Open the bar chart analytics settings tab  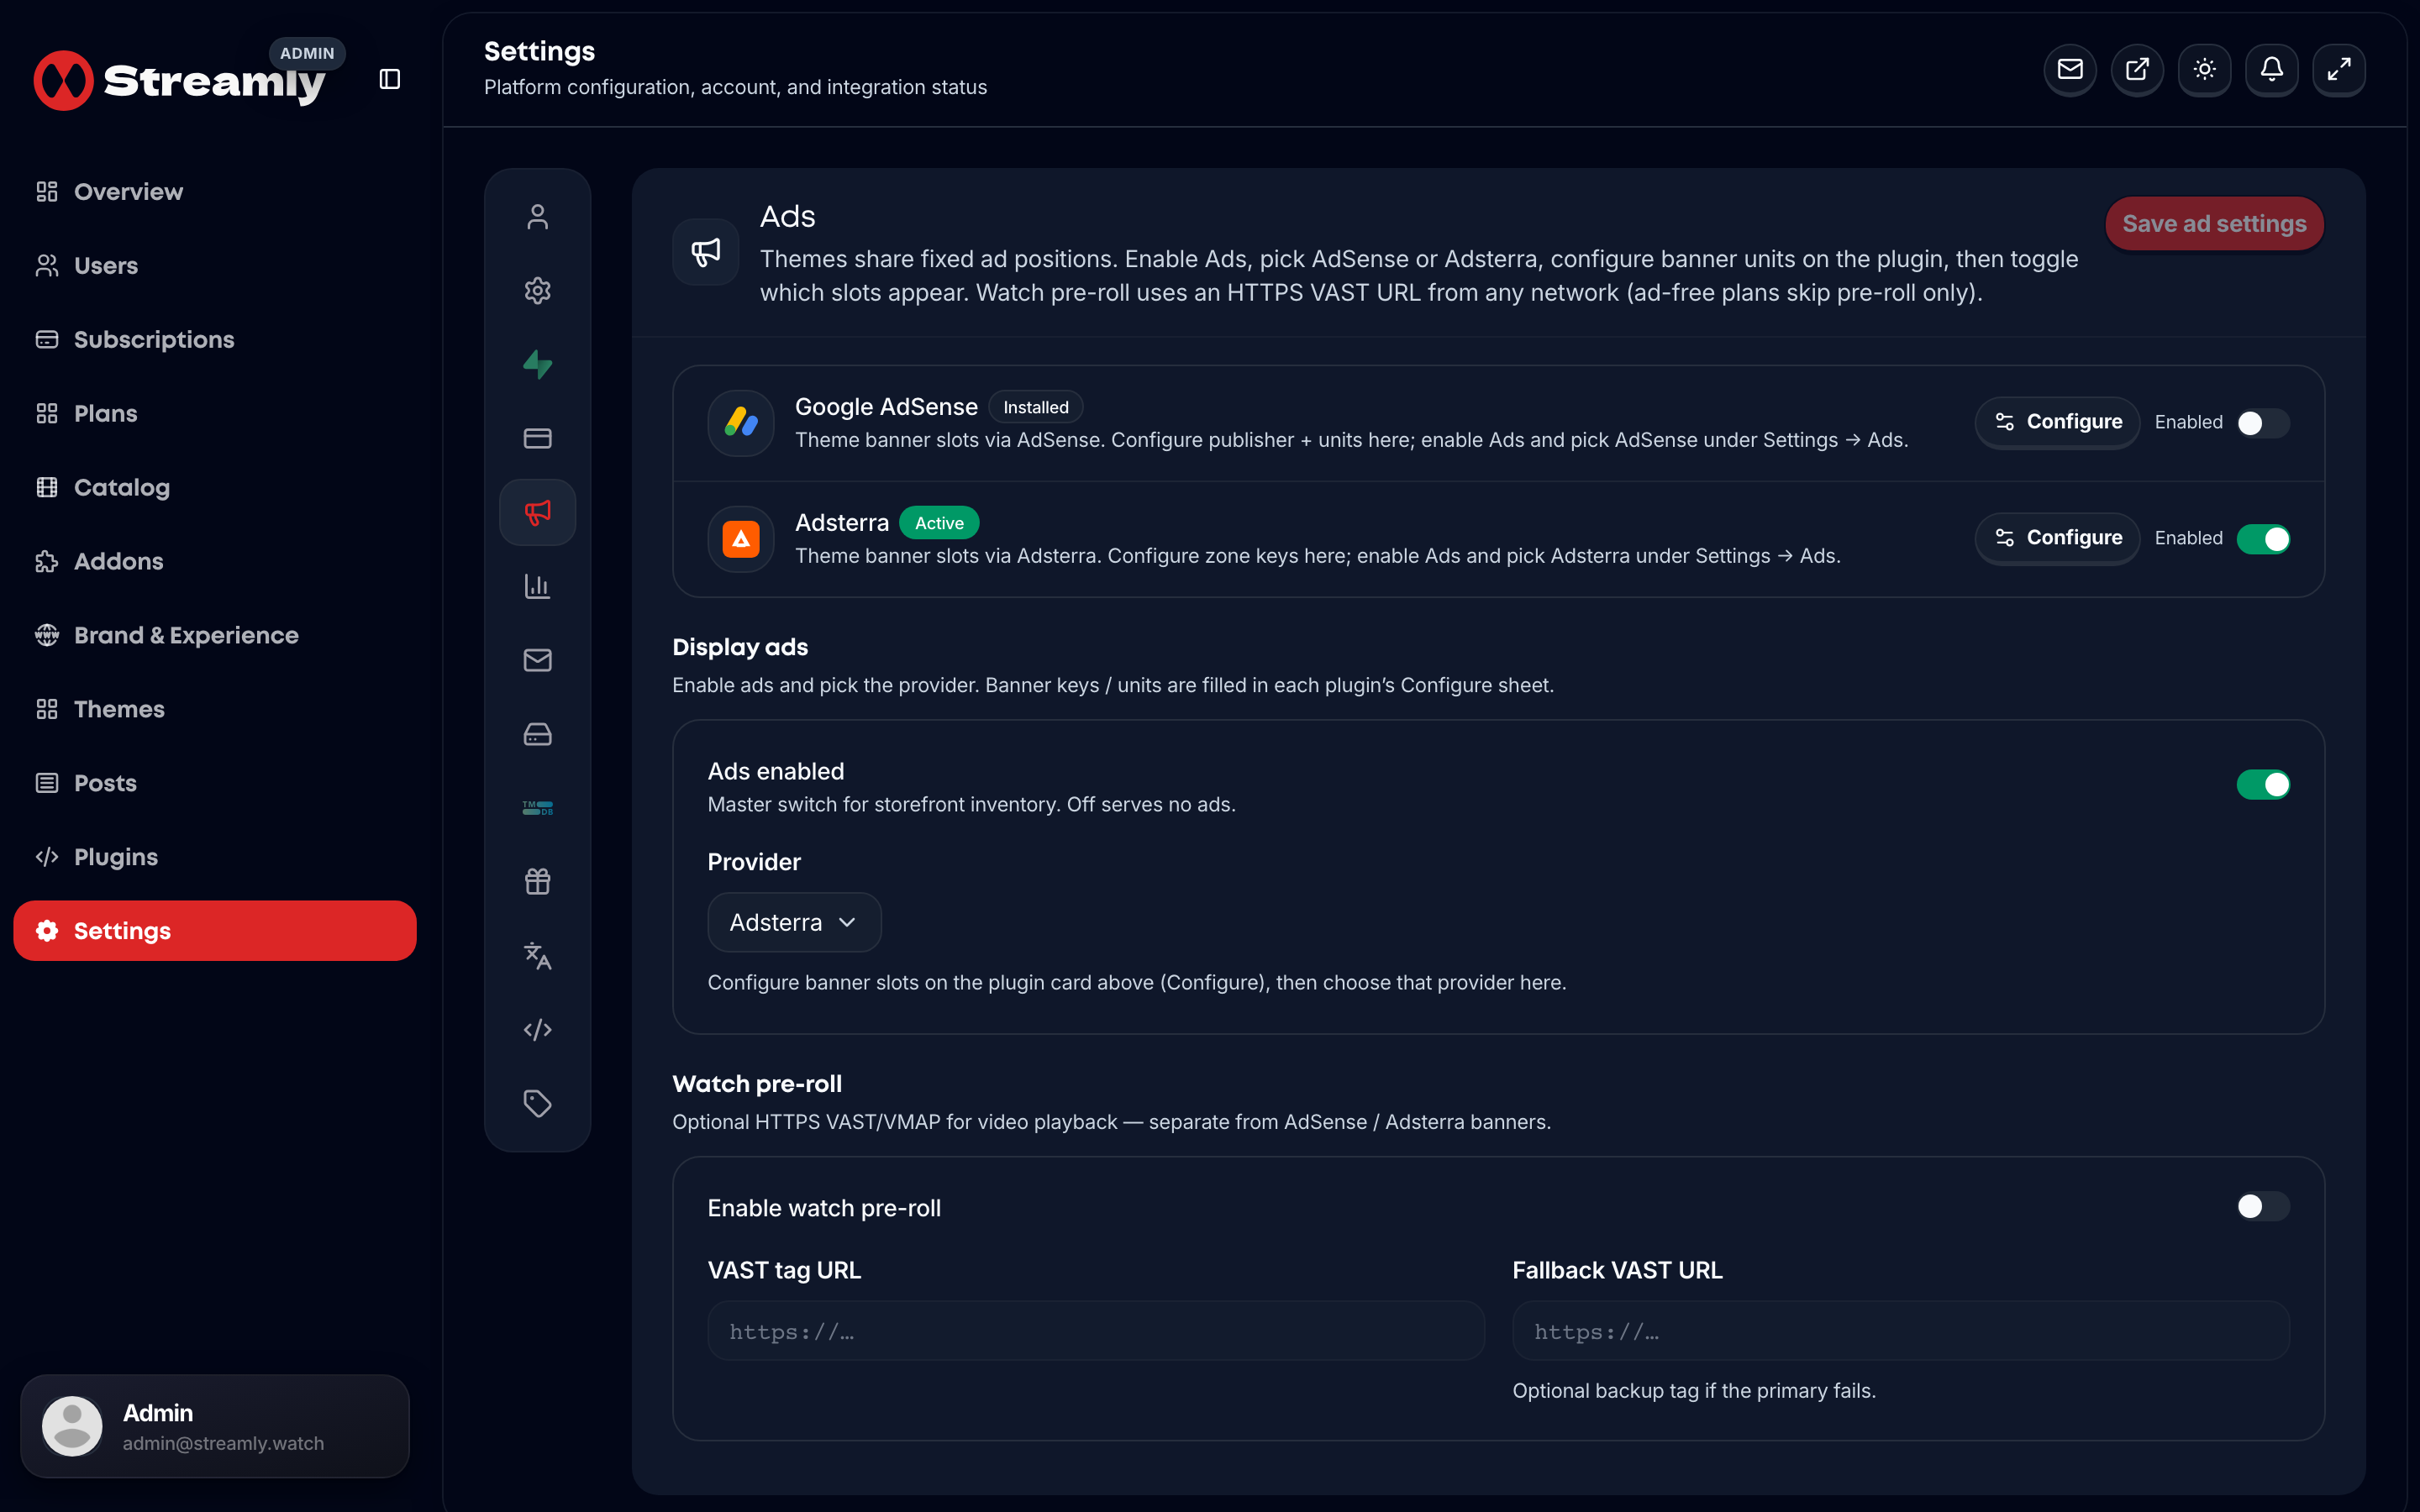(538, 586)
